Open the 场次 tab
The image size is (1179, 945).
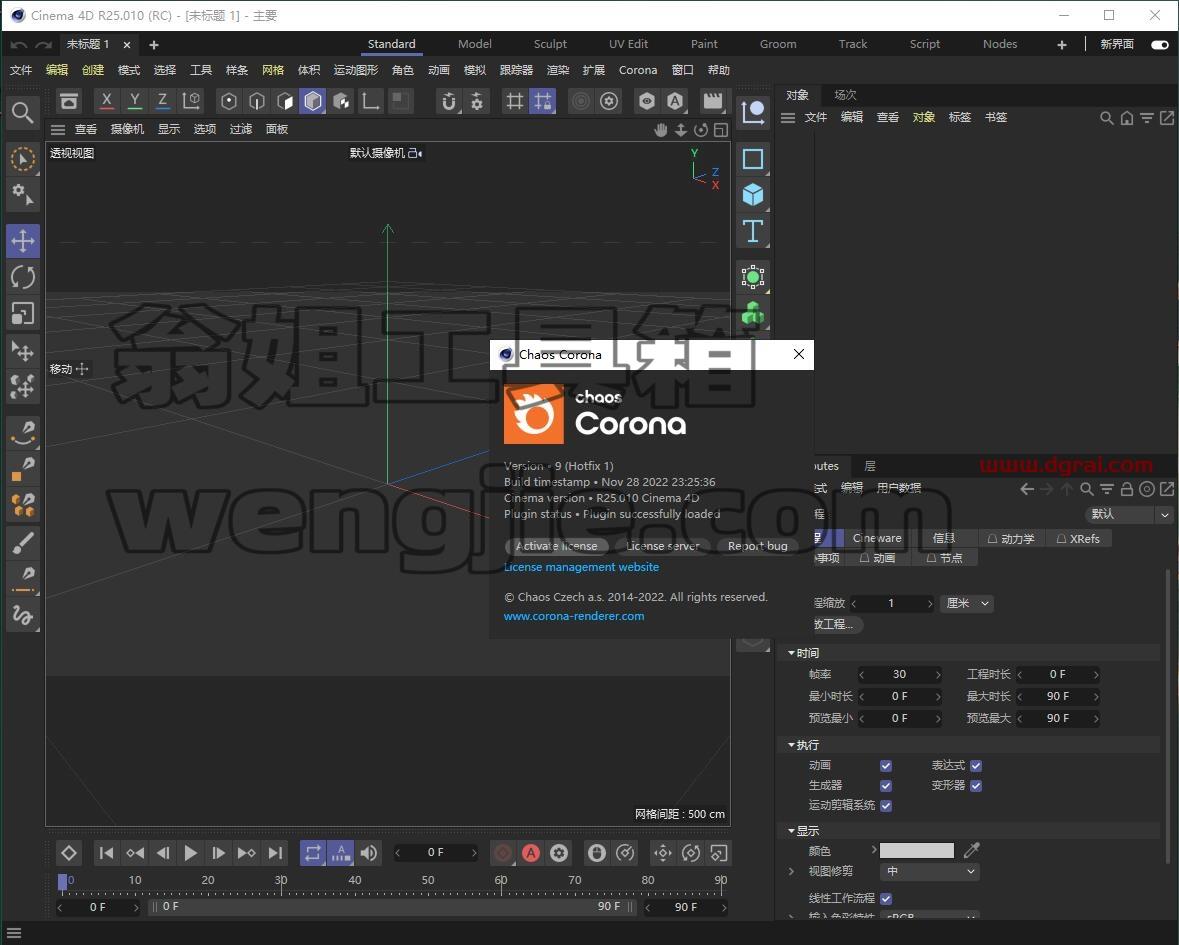845,95
